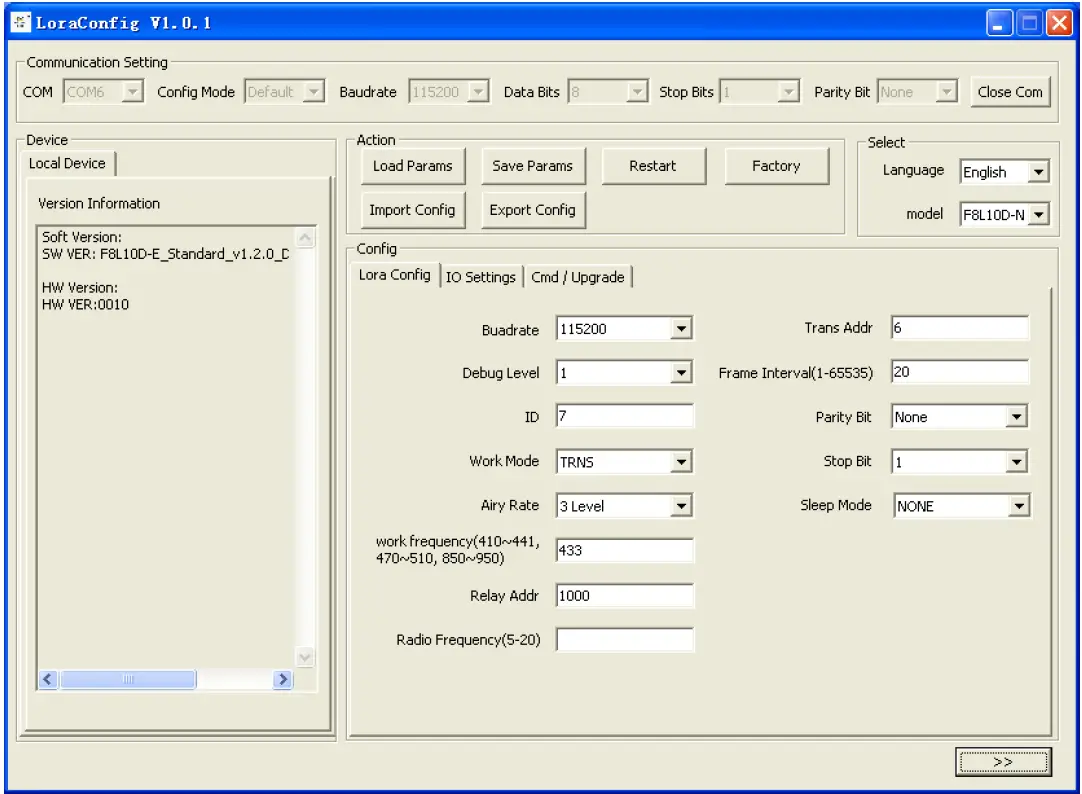Image resolution: width=1082 pixels, height=794 pixels.
Task: Select the Local Device tab
Action: point(67,164)
